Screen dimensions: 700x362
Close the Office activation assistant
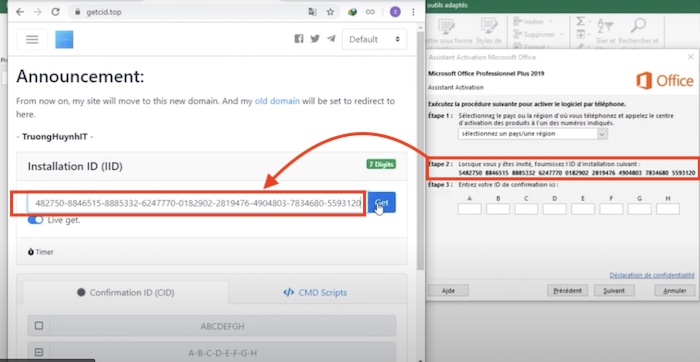(x=691, y=57)
